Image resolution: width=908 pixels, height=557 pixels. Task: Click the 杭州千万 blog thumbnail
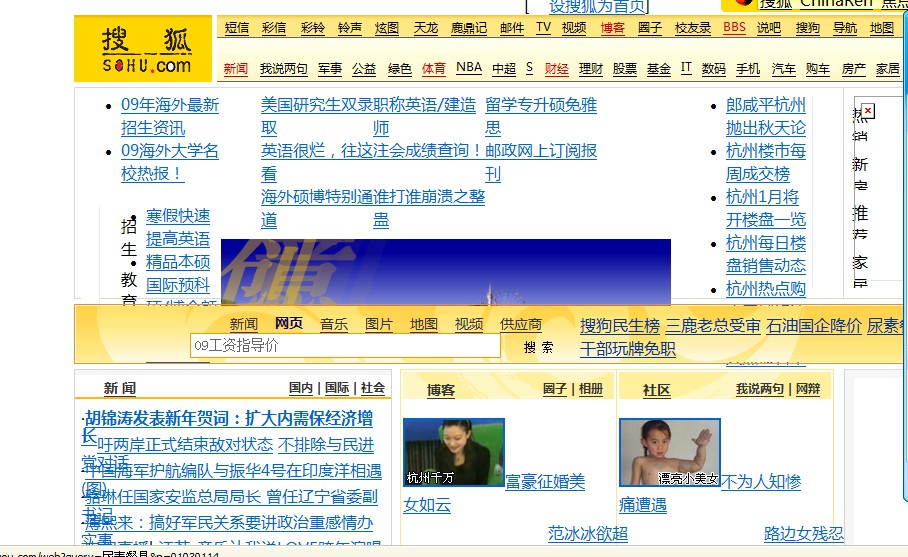pos(453,452)
